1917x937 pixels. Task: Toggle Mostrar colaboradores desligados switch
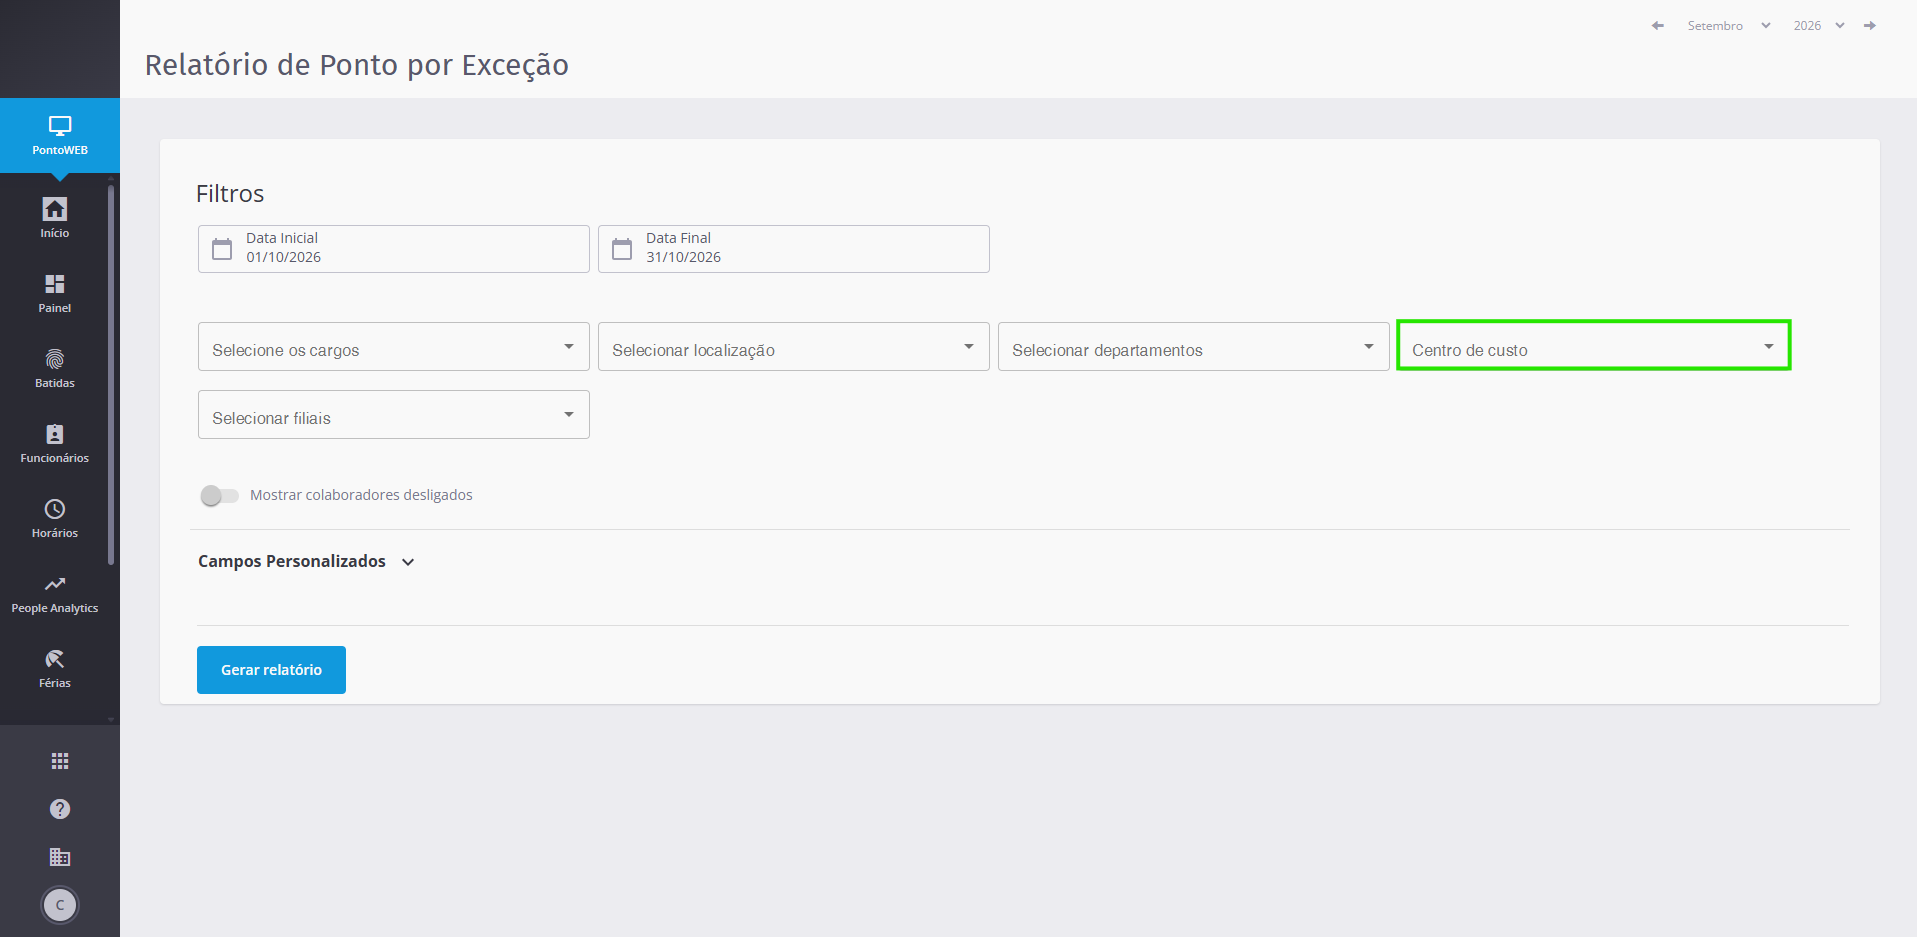click(x=219, y=495)
